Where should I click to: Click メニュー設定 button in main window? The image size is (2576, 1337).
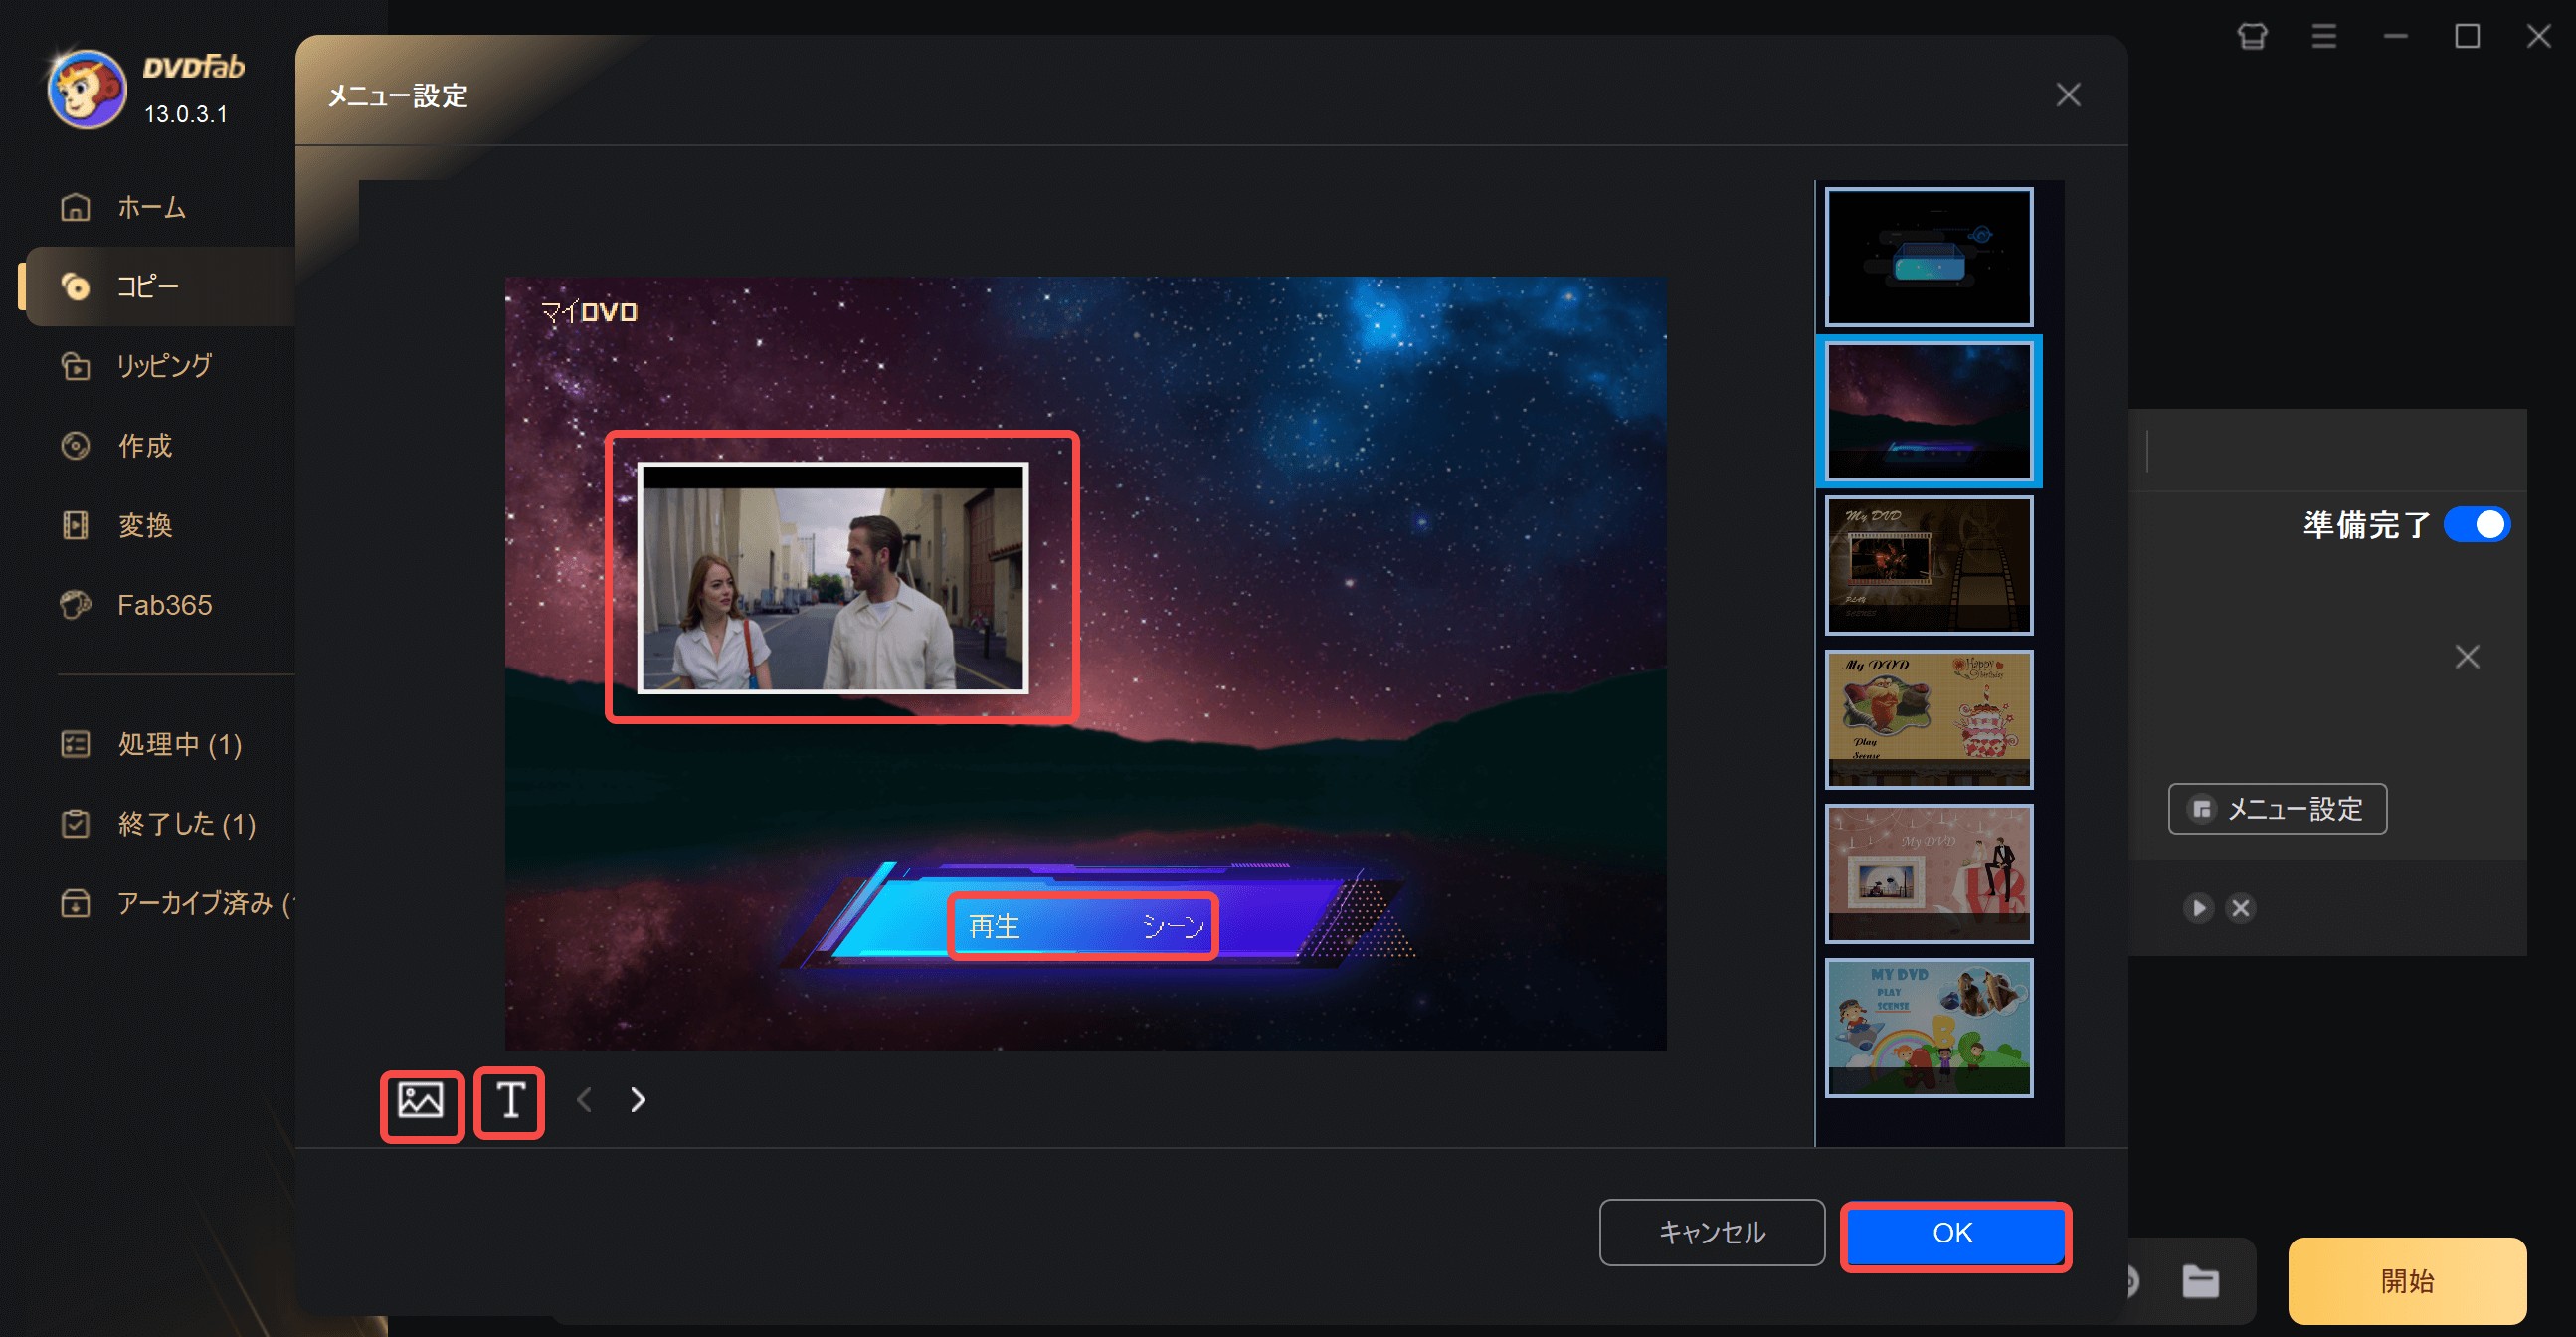[2277, 808]
